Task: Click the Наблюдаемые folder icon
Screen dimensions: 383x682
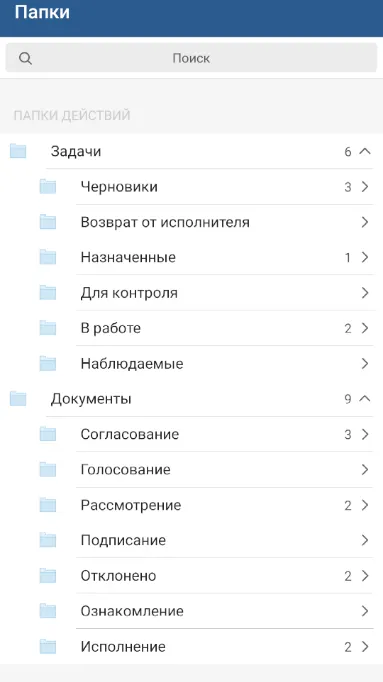Action: click(48, 363)
